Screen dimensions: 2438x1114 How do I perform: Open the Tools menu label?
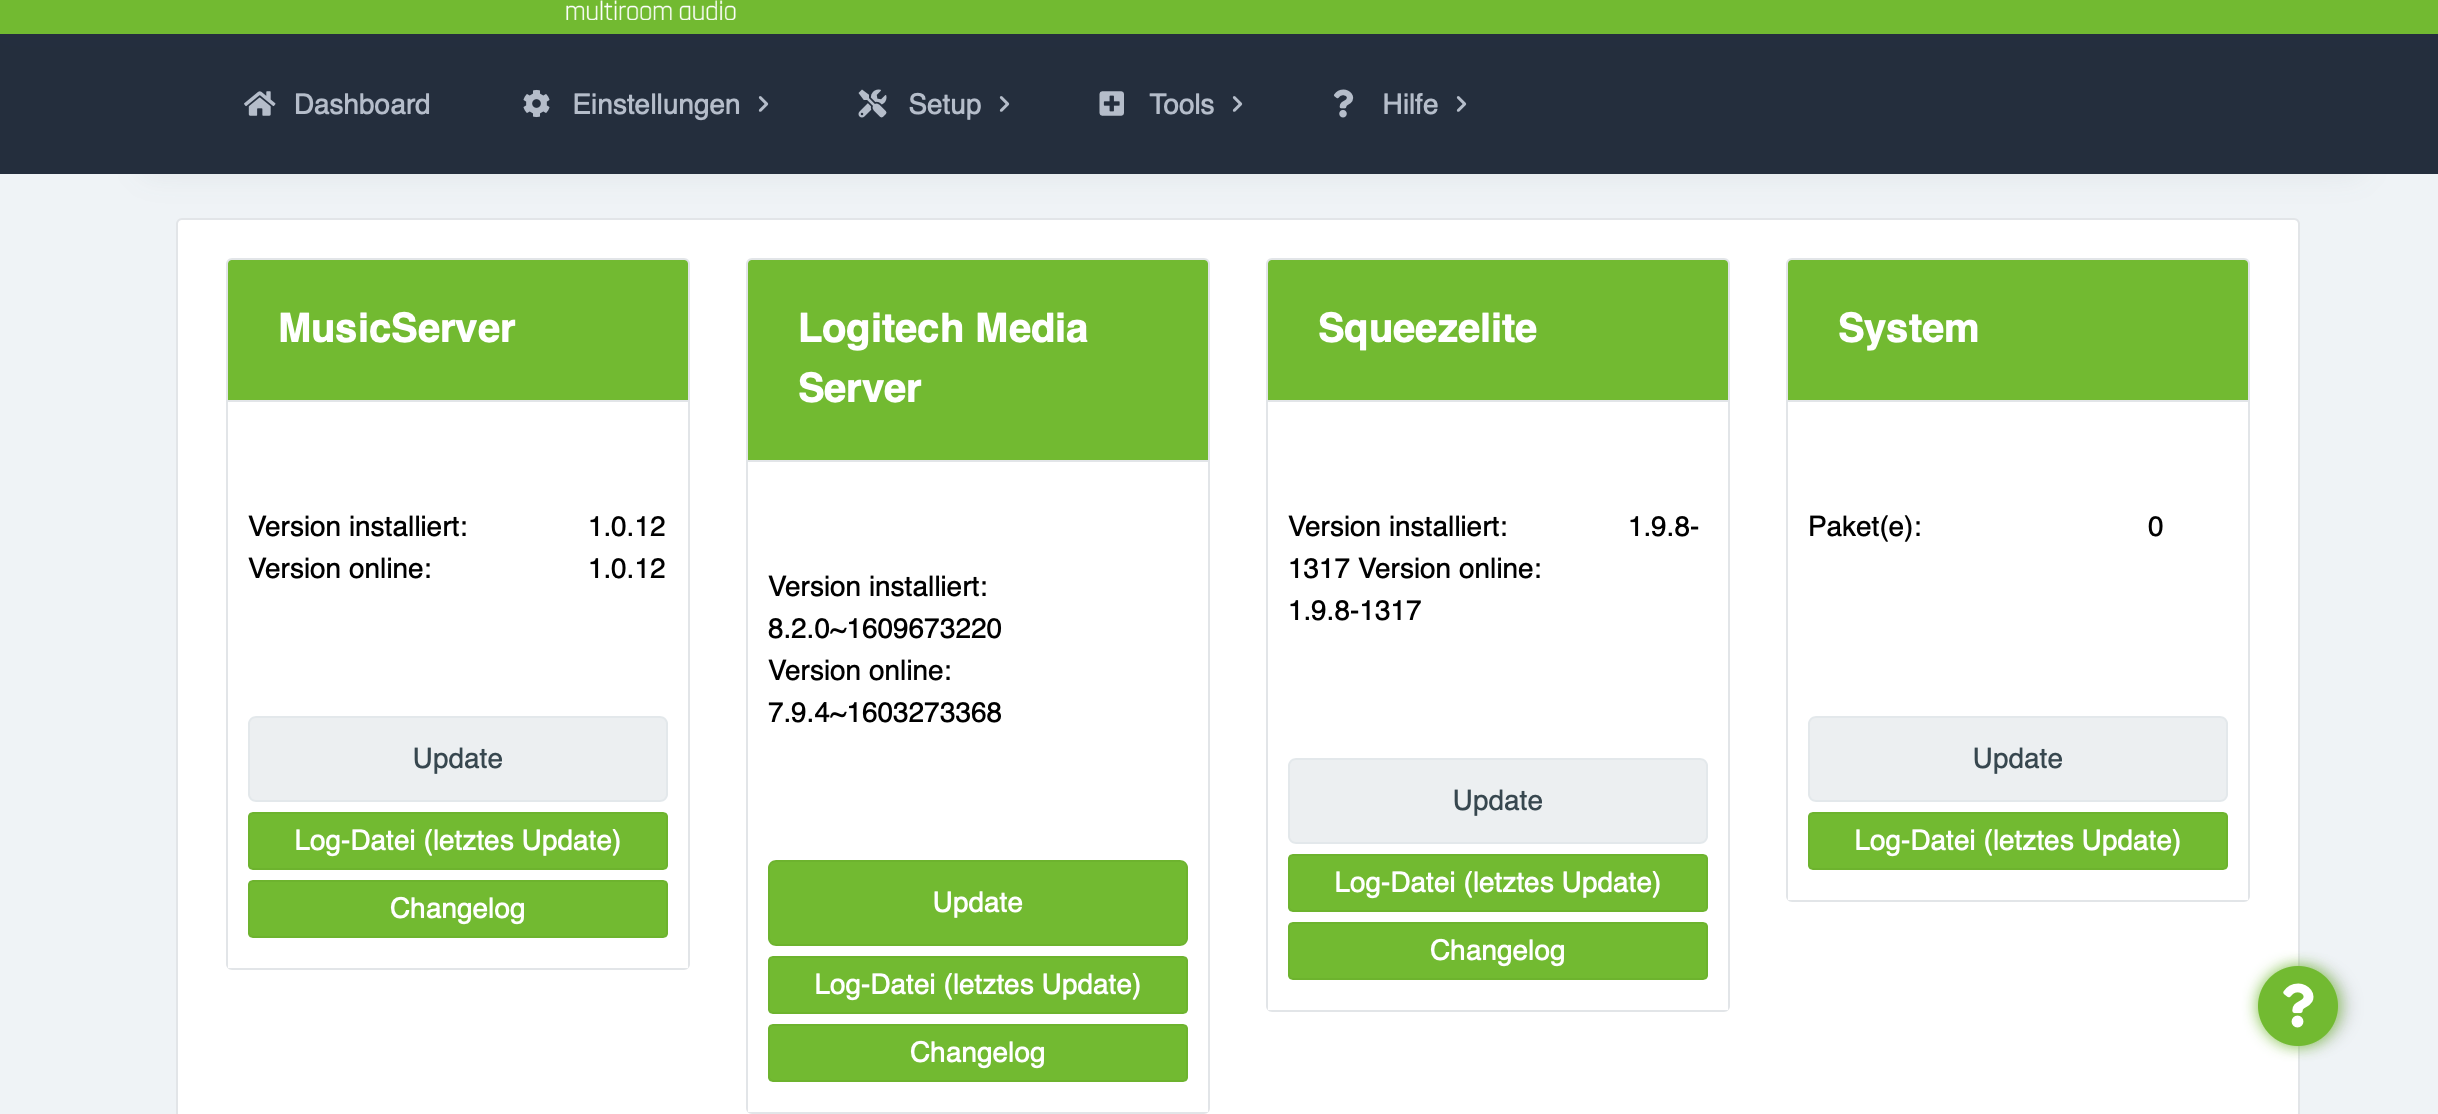tap(1181, 104)
